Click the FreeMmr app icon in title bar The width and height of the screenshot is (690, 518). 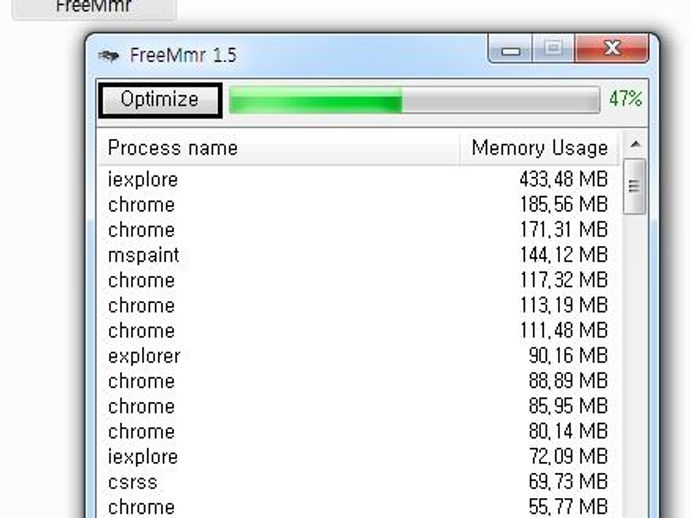tap(108, 56)
